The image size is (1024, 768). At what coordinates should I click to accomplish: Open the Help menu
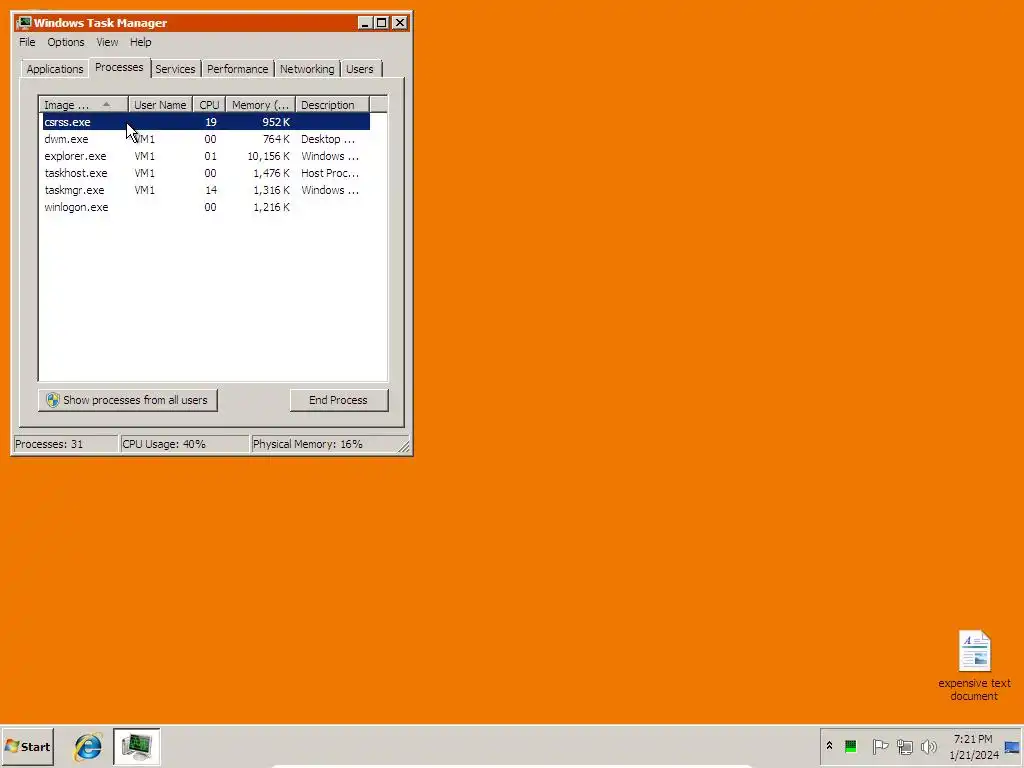coord(140,42)
